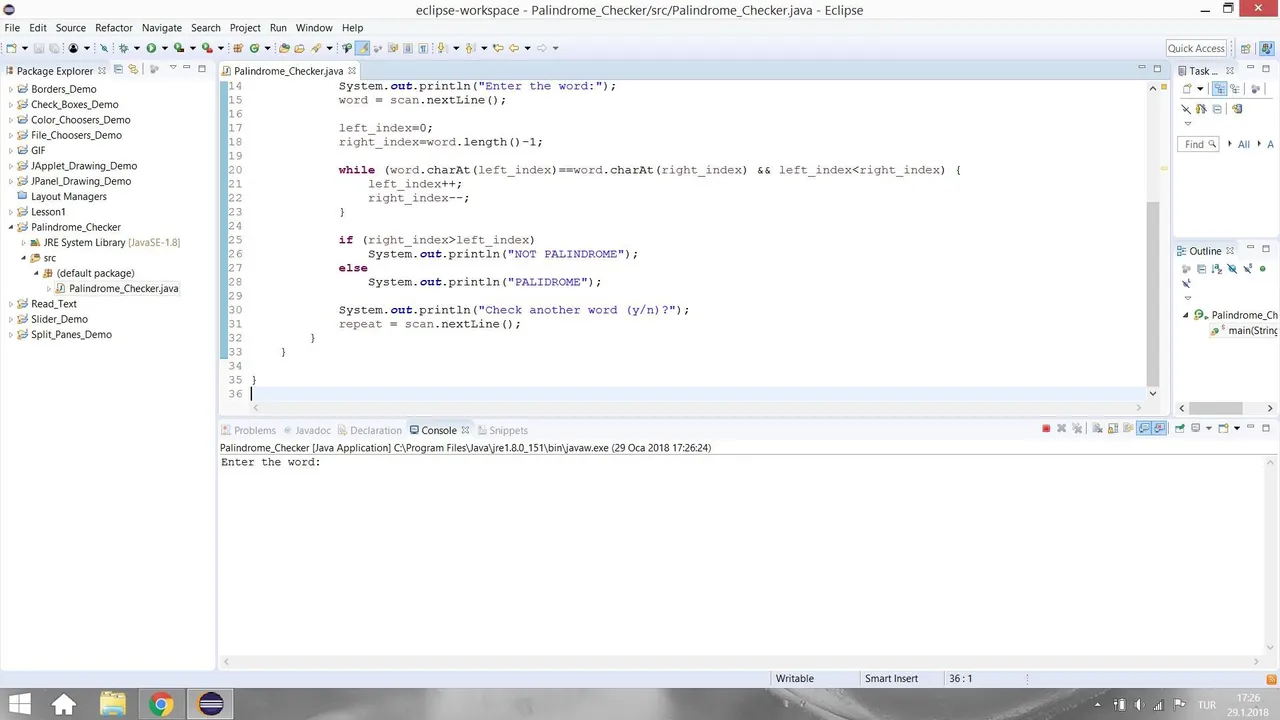Collapse the Palindrome_Checker project
The image size is (1280, 720).
pyautogui.click(x=11, y=227)
